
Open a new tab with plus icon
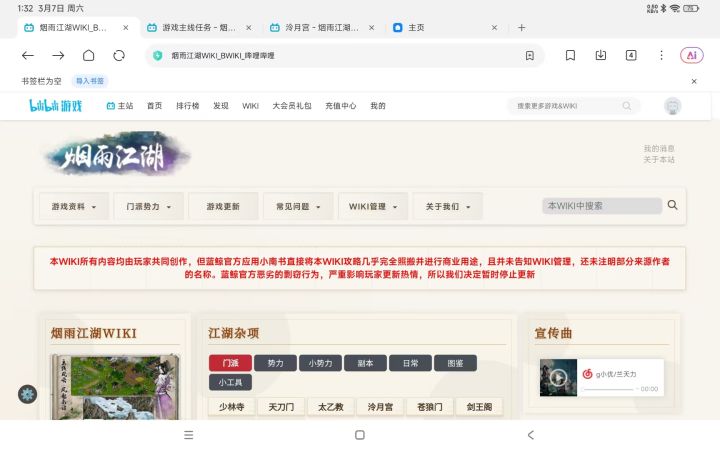(522, 28)
